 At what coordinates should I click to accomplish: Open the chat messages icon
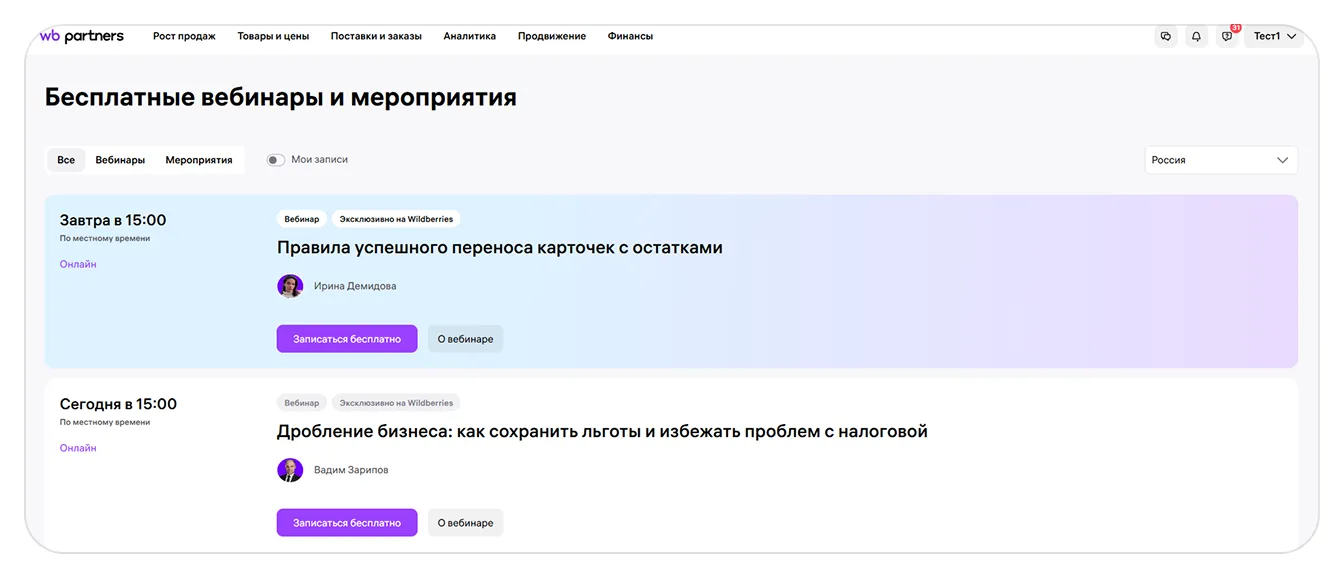pyautogui.click(x=1165, y=37)
